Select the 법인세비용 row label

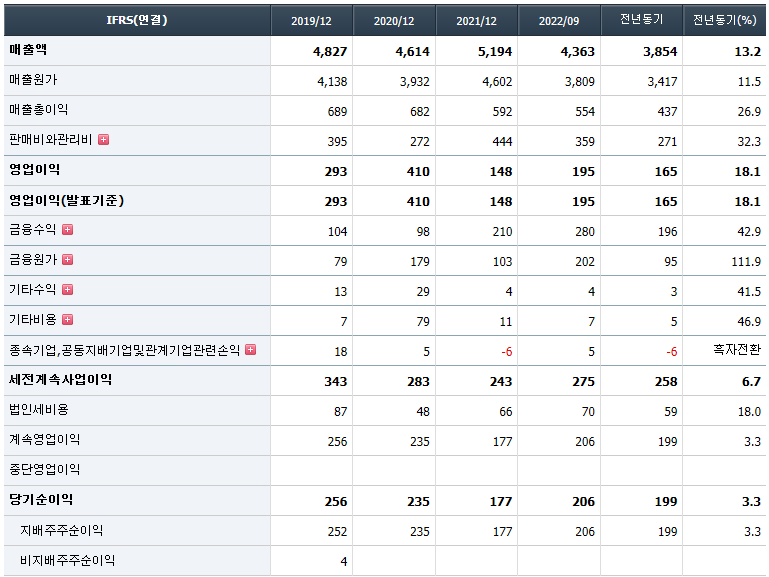coord(38,409)
